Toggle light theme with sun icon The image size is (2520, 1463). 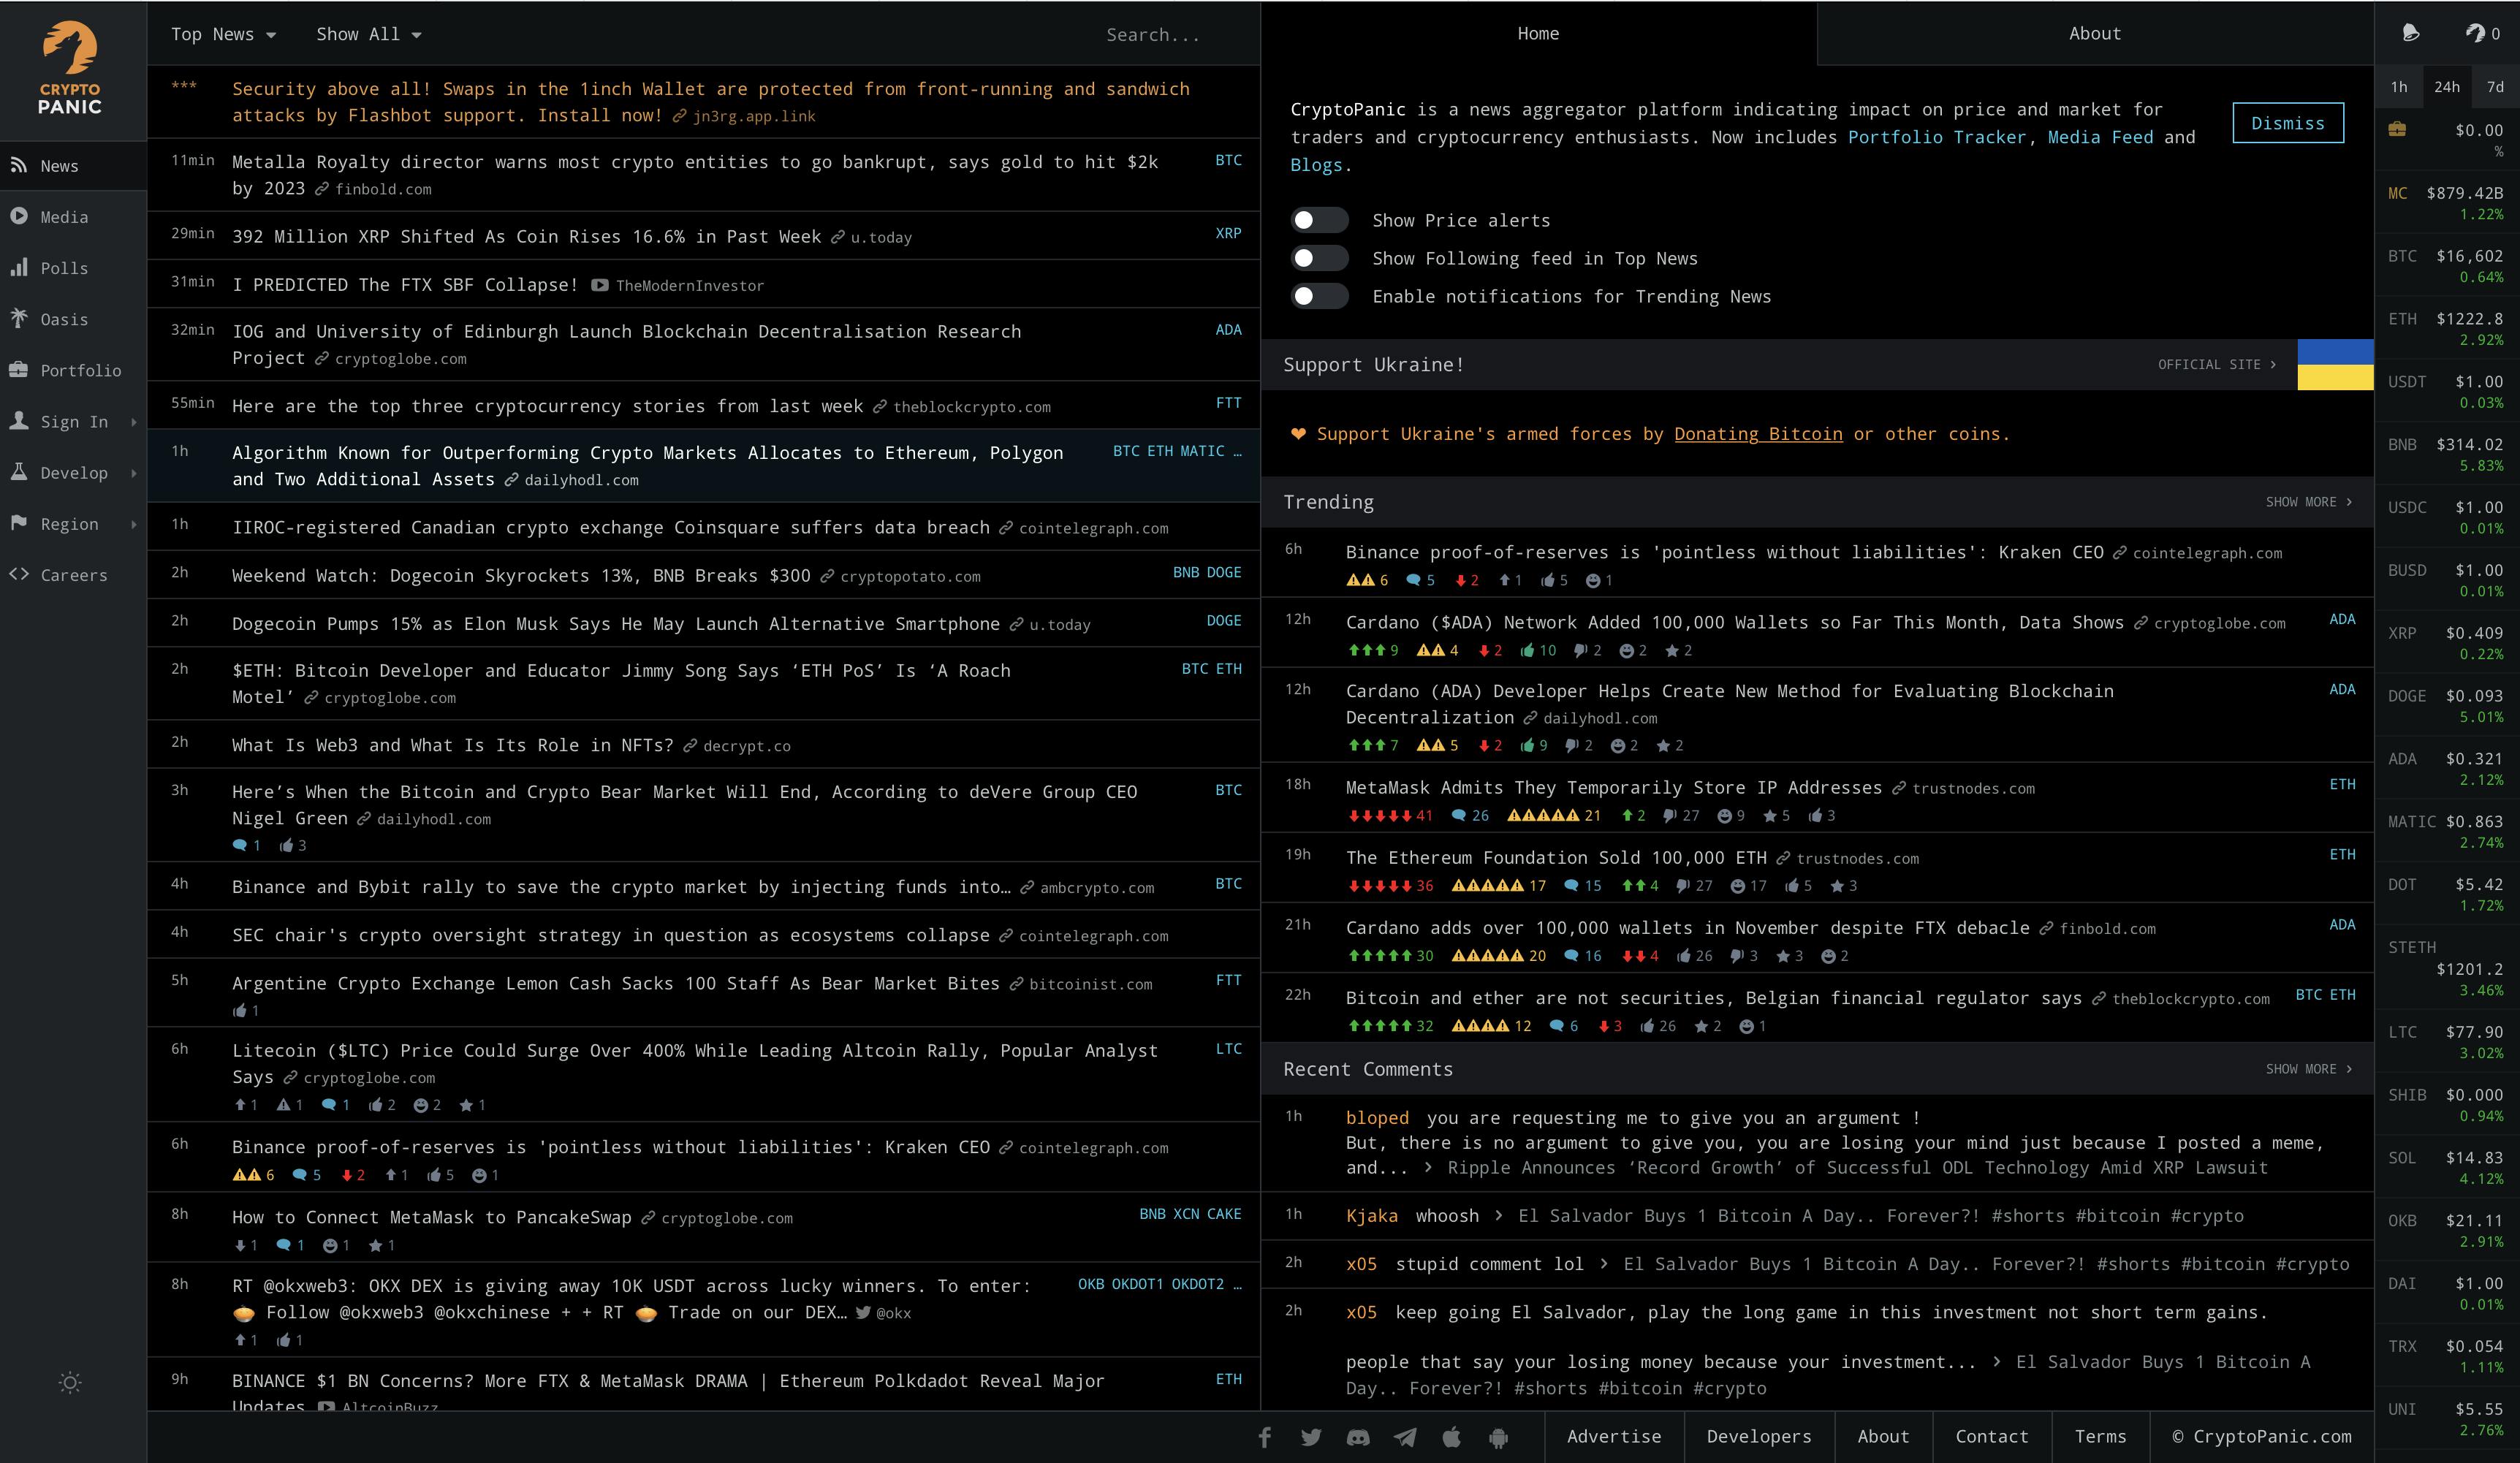tap(70, 1382)
